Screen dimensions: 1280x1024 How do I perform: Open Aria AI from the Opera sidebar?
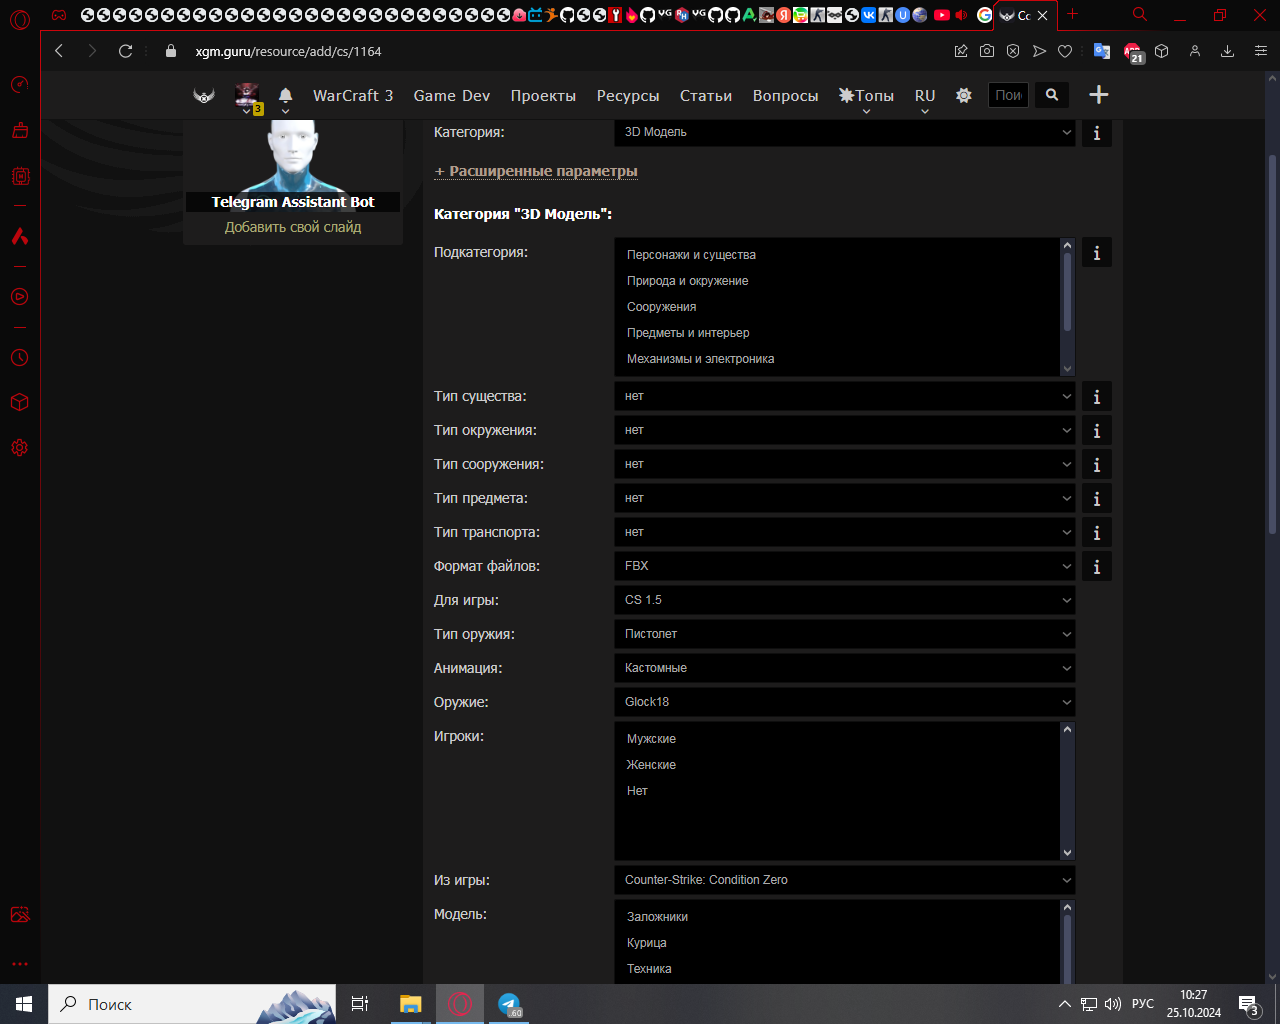click(20, 236)
